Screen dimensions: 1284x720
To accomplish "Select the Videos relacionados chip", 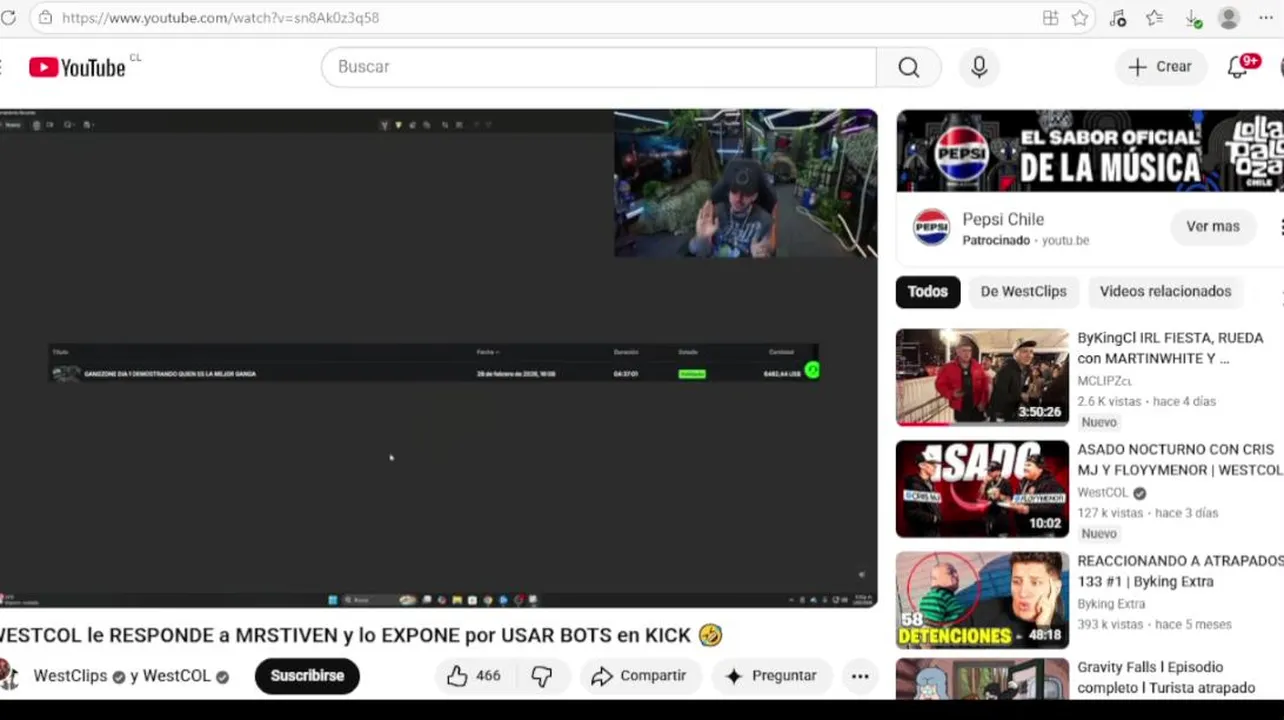I will 1165,292.
